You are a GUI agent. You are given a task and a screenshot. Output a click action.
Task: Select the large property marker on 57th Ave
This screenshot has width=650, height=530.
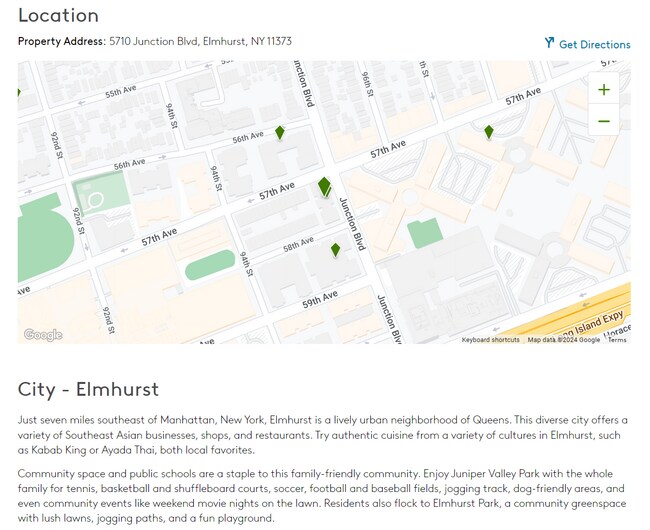[324, 186]
